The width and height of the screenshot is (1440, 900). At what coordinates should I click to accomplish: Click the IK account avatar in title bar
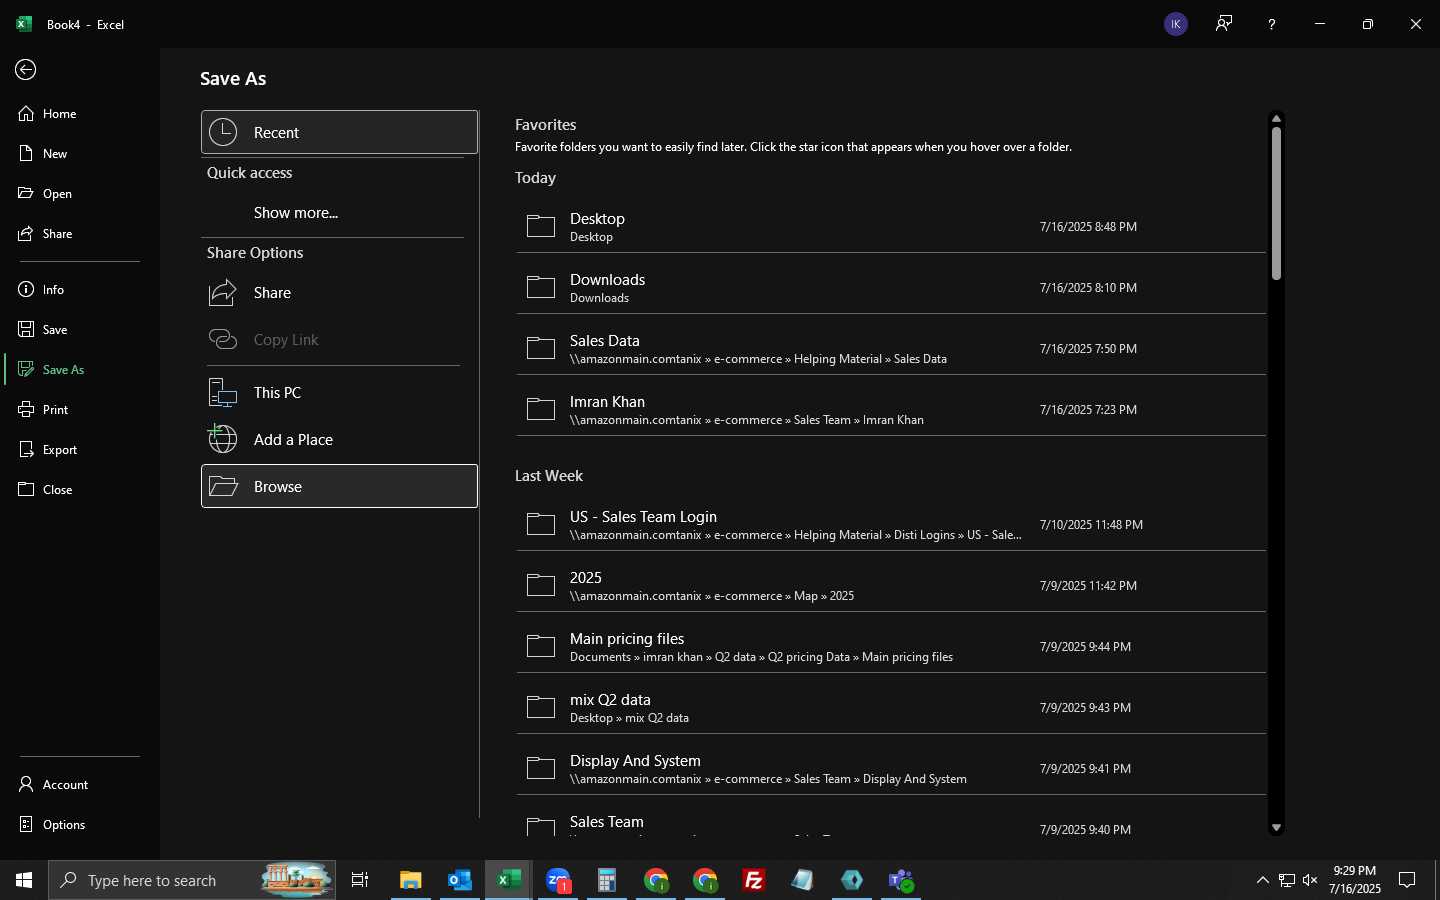[x=1176, y=24]
